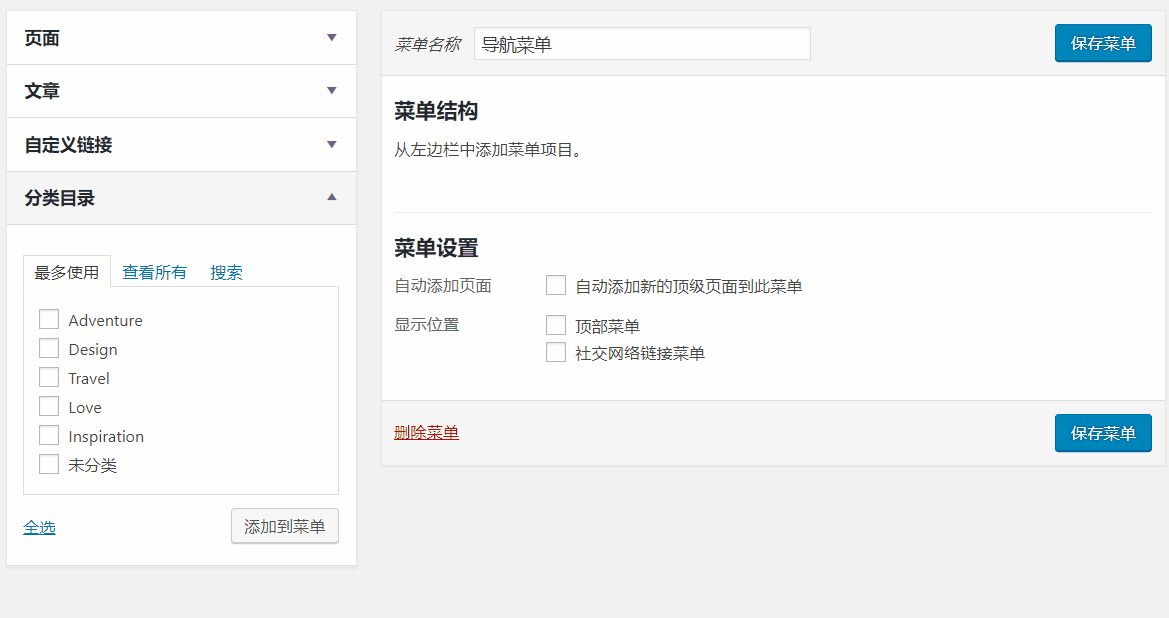Click the 删除菜单 link

427,432
